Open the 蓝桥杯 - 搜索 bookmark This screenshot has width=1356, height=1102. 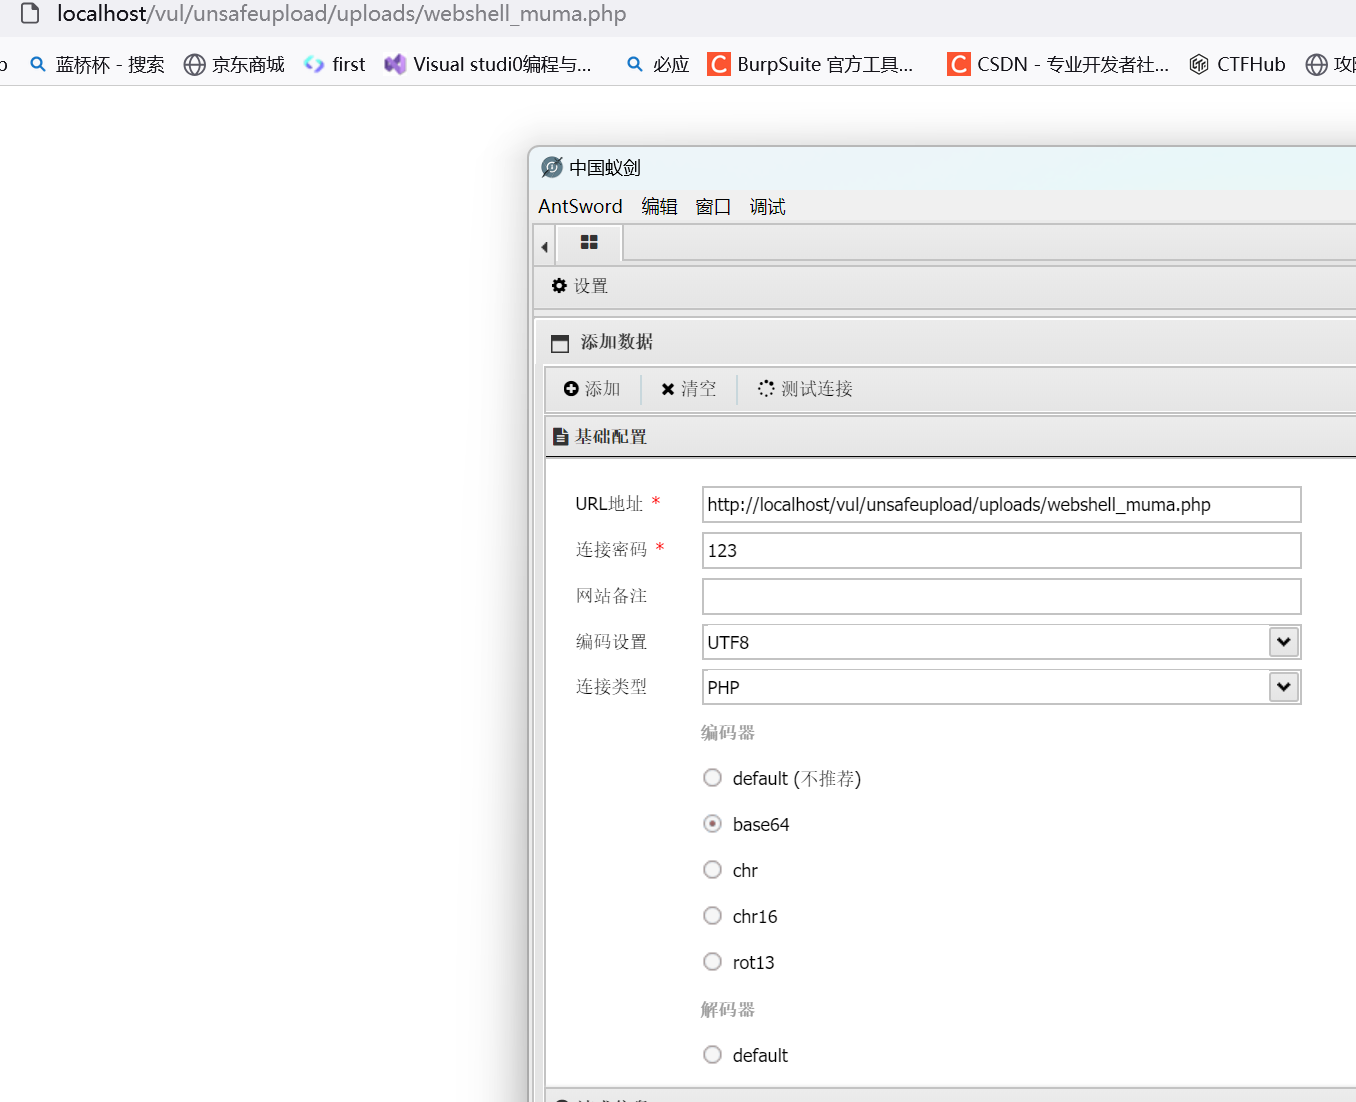(97, 65)
